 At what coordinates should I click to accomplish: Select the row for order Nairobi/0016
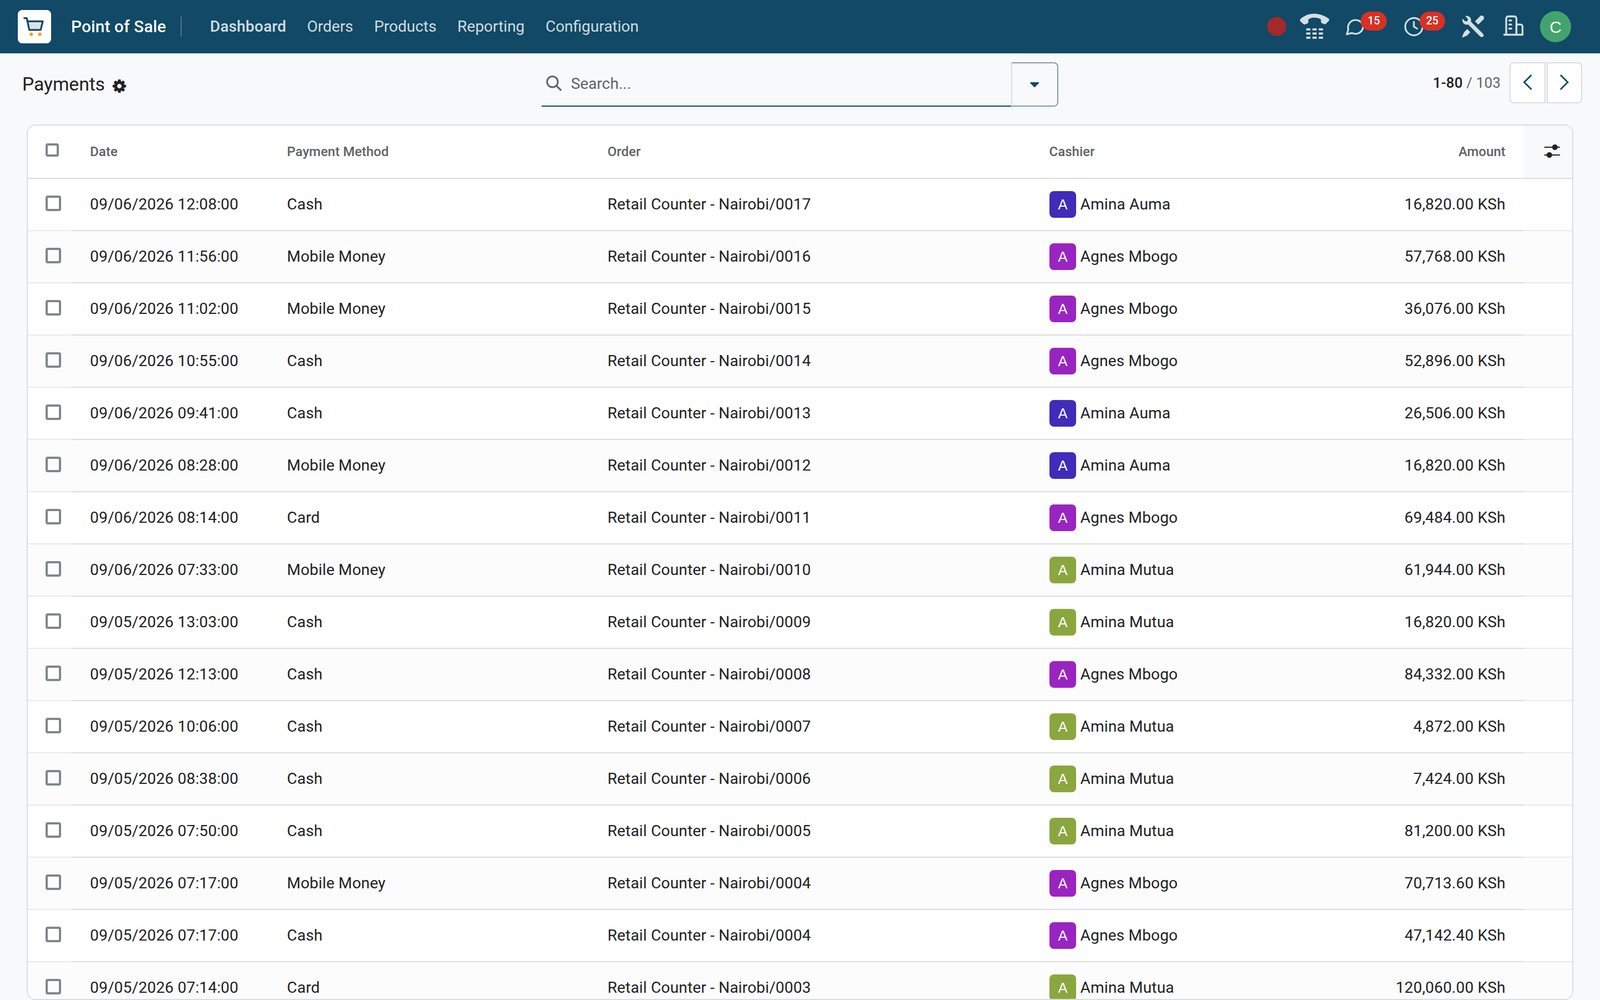click(53, 255)
